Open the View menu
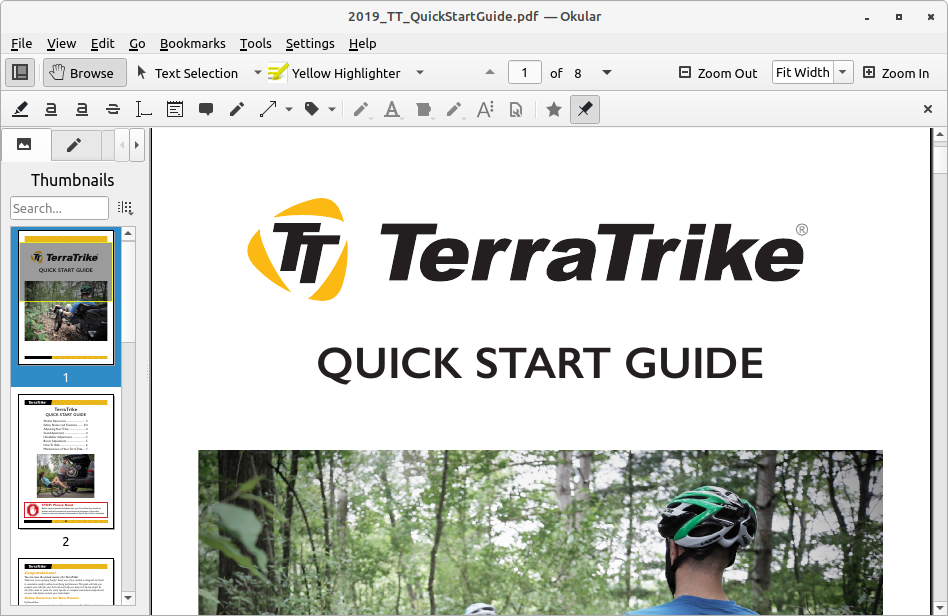This screenshot has height=616, width=948. tap(62, 44)
